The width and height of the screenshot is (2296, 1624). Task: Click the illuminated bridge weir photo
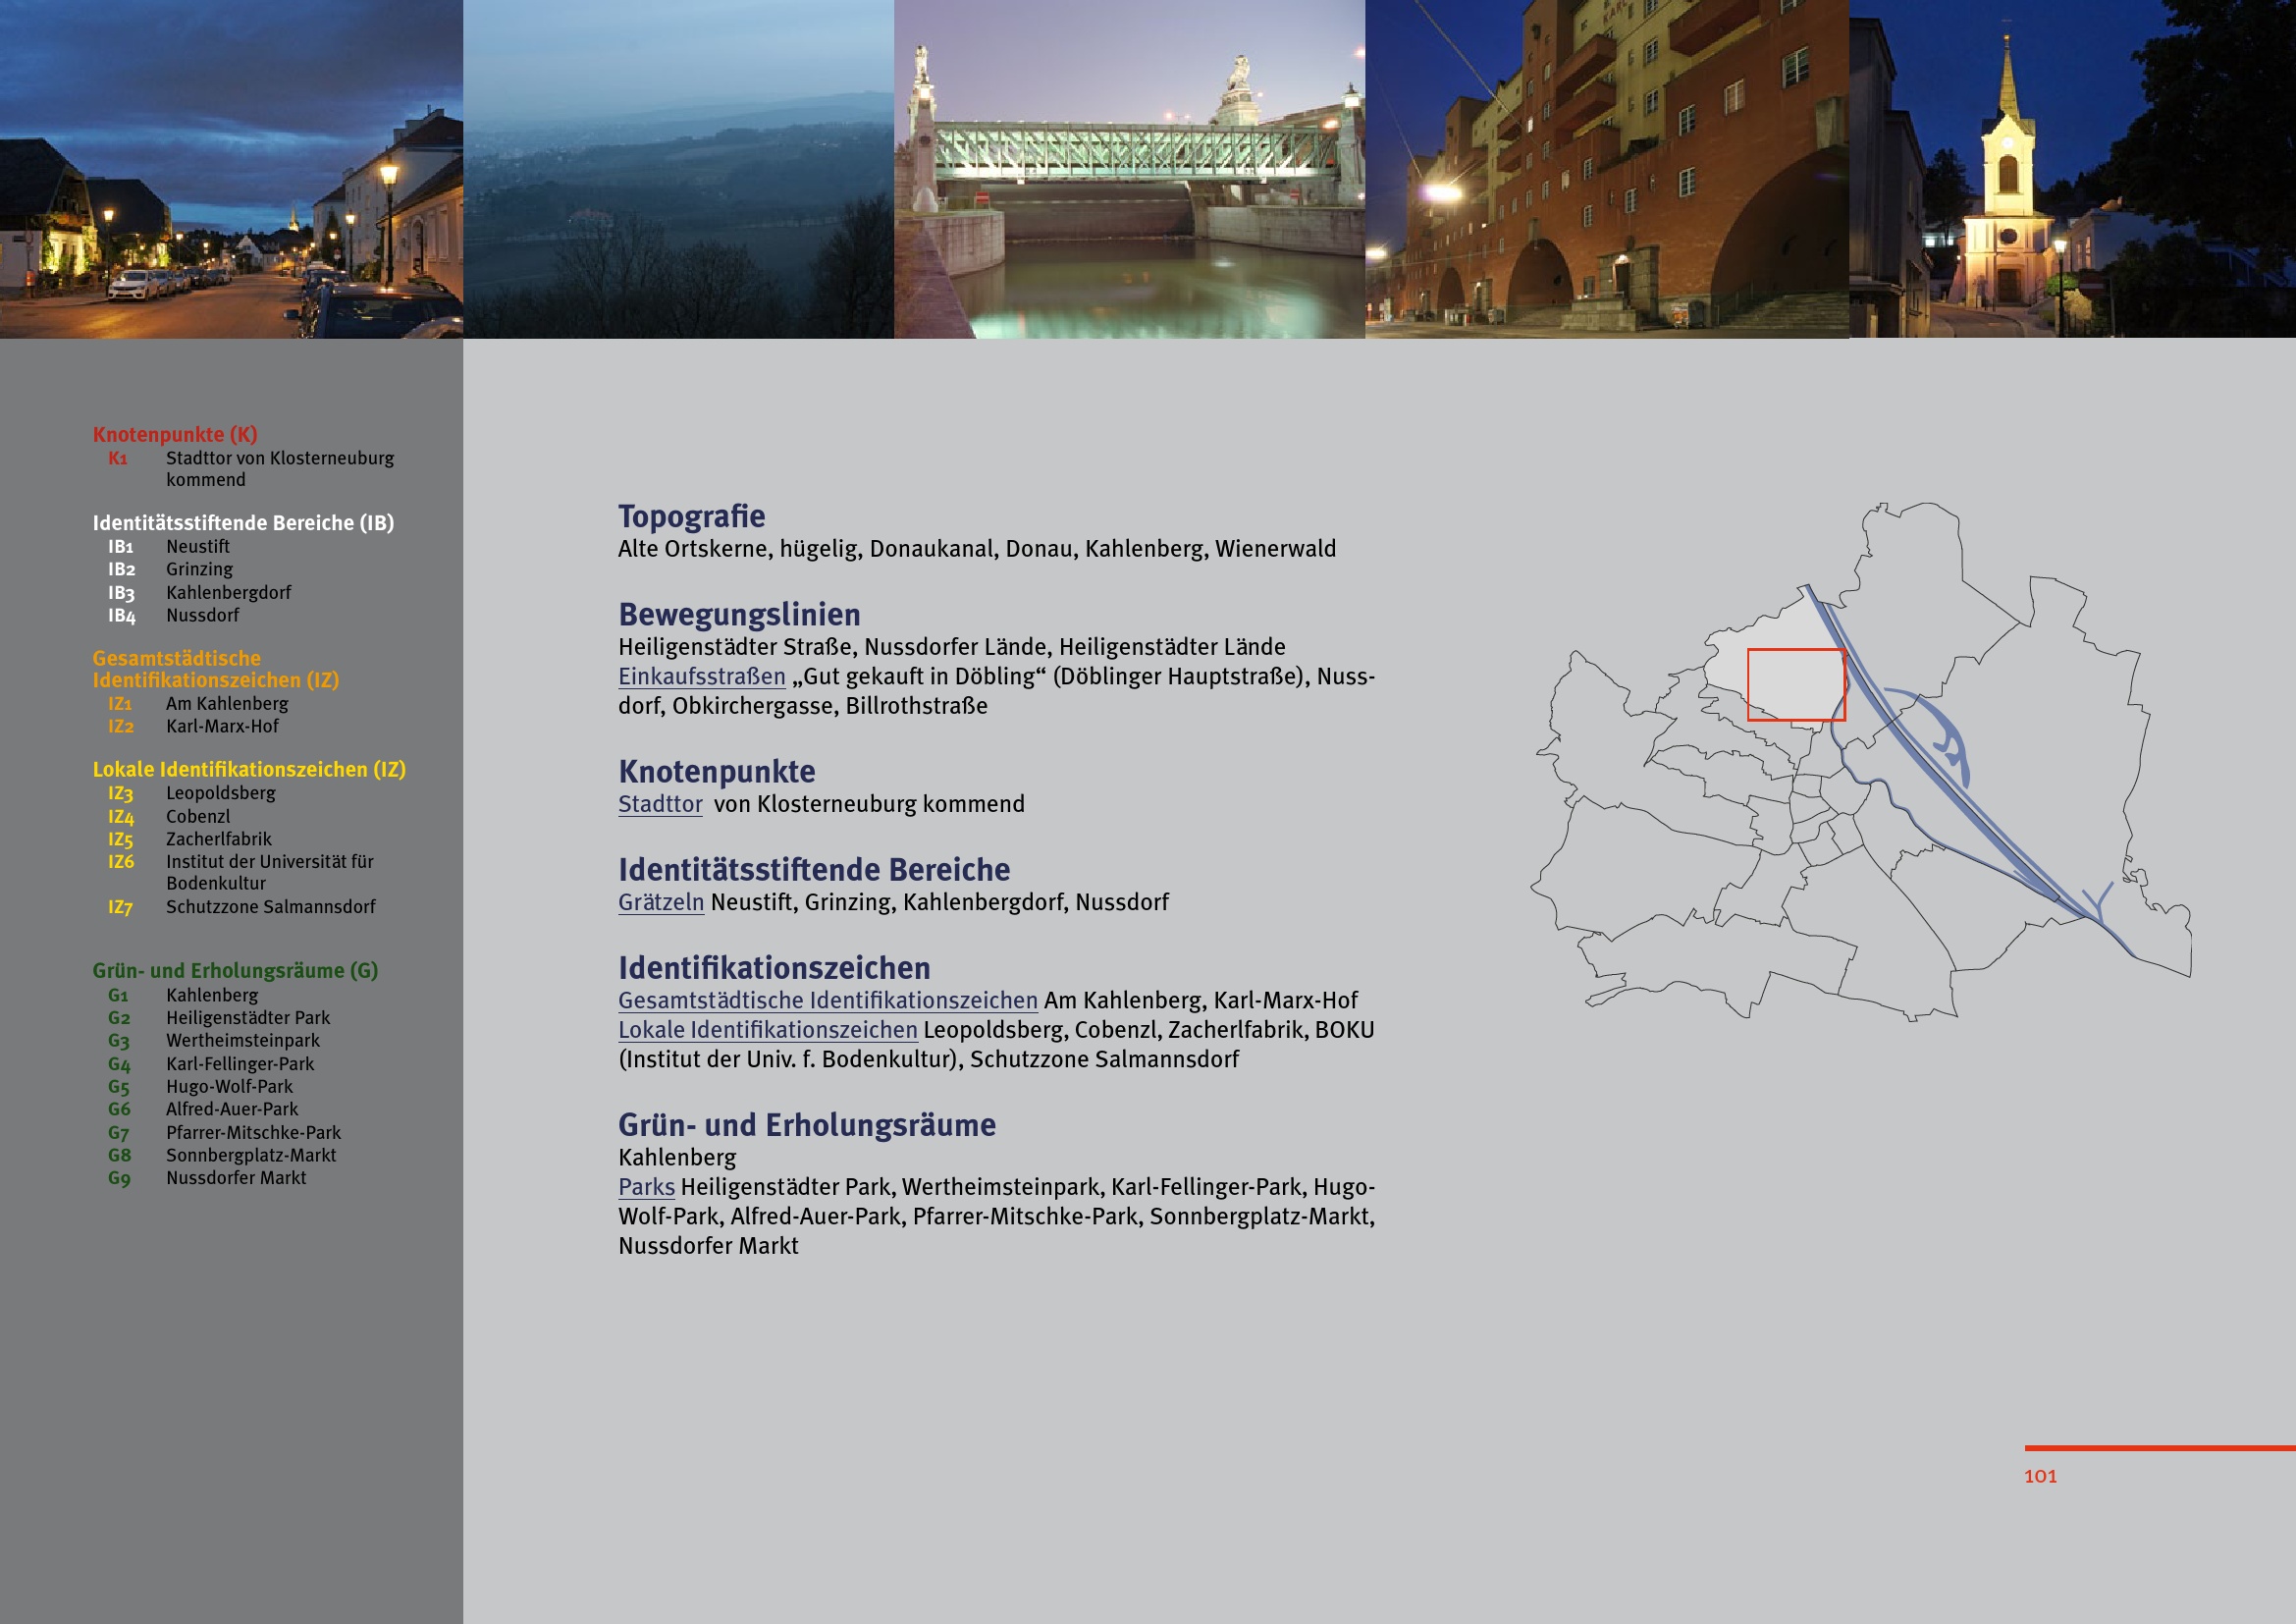[x=1129, y=169]
